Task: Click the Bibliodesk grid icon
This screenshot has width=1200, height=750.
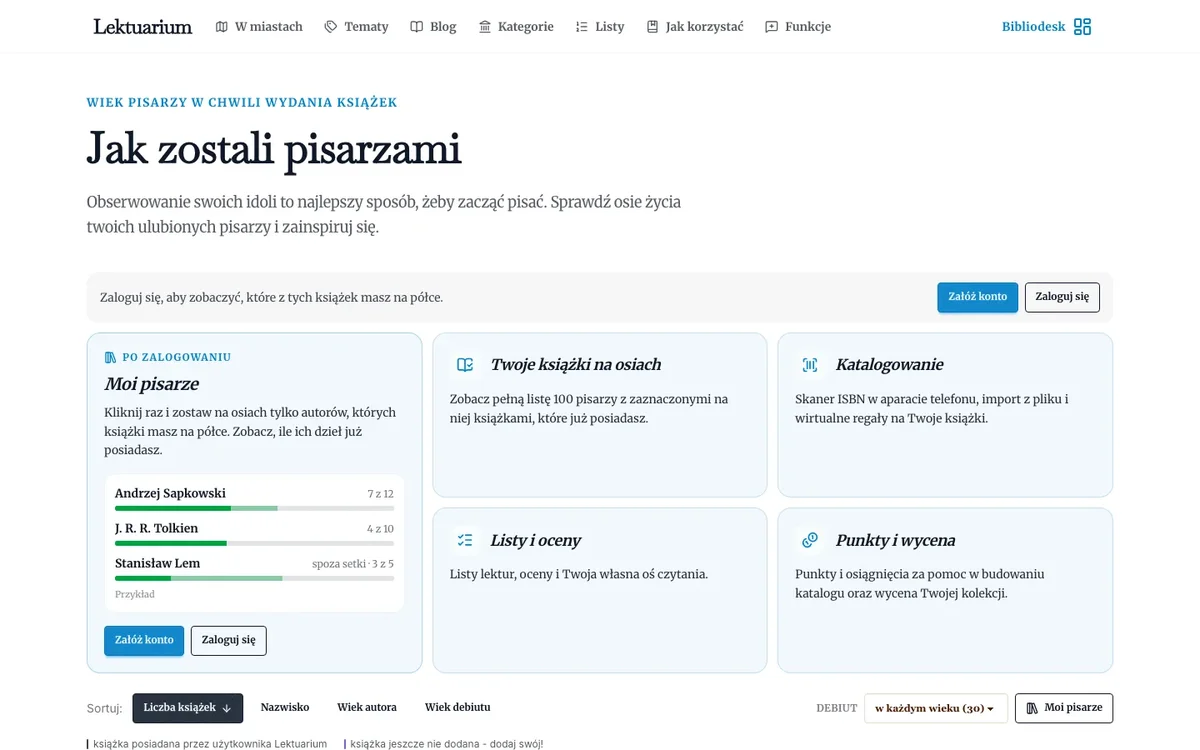Action: 1082,27
